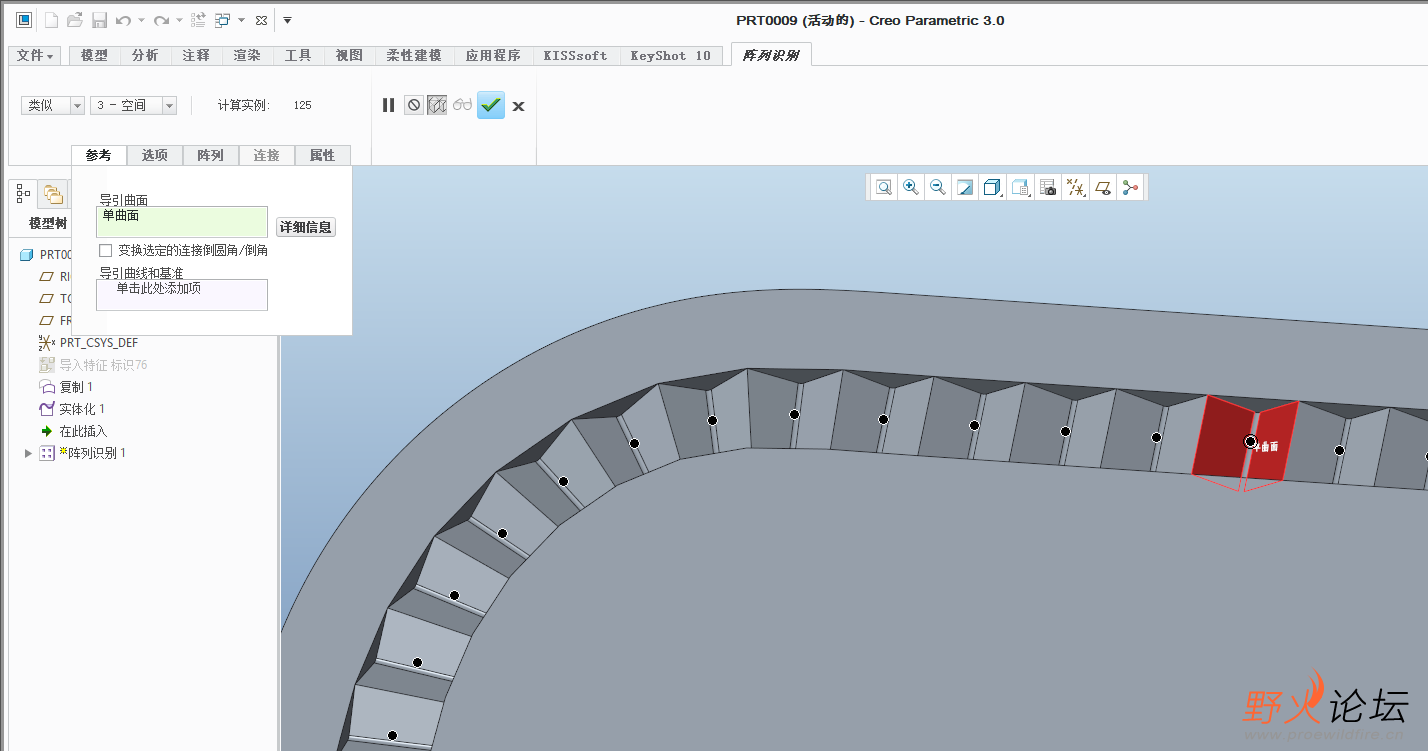Viewport: 1428px width, 751px height.
Task: Open the 参考 panel tab
Action: [99, 155]
